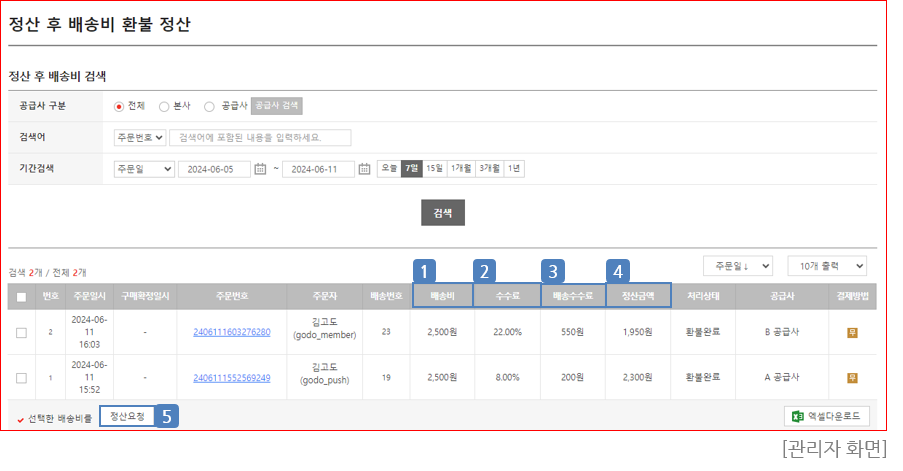Open the 주문일↓ sort order dropdown

coord(737,266)
